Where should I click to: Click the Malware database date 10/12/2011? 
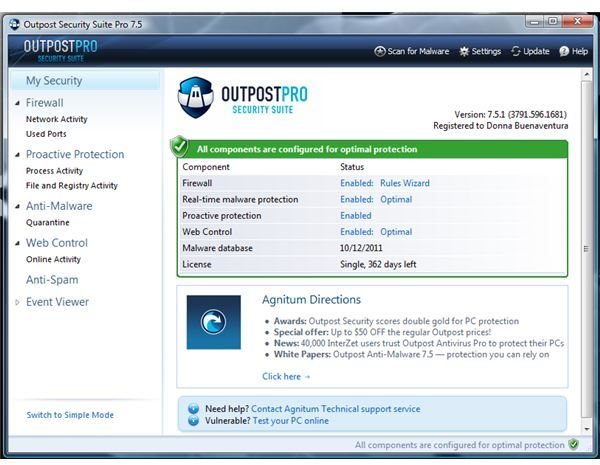pyautogui.click(x=361, y=248)
